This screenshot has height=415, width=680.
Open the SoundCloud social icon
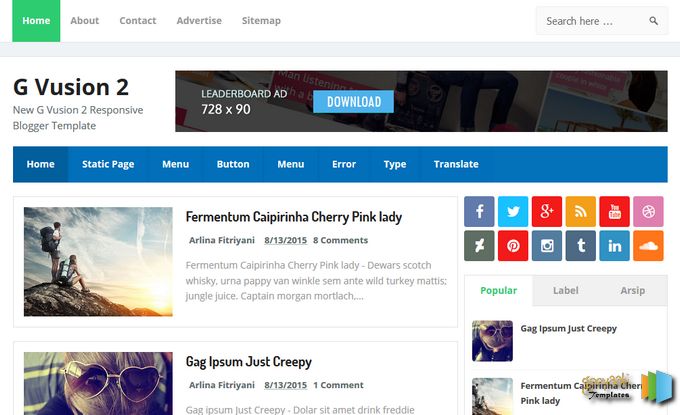tap(648, 246)
